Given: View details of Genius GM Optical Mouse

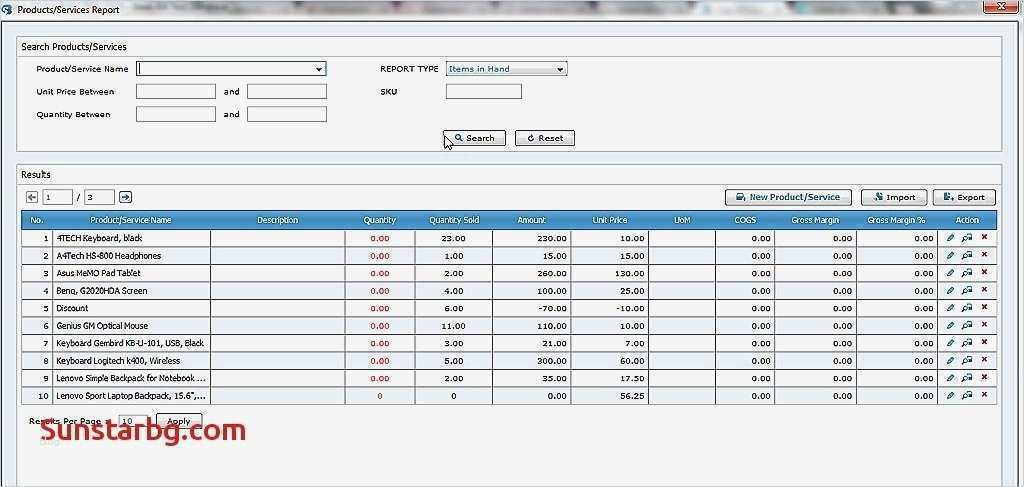Looking at the screenshot, I should (967, 326).
